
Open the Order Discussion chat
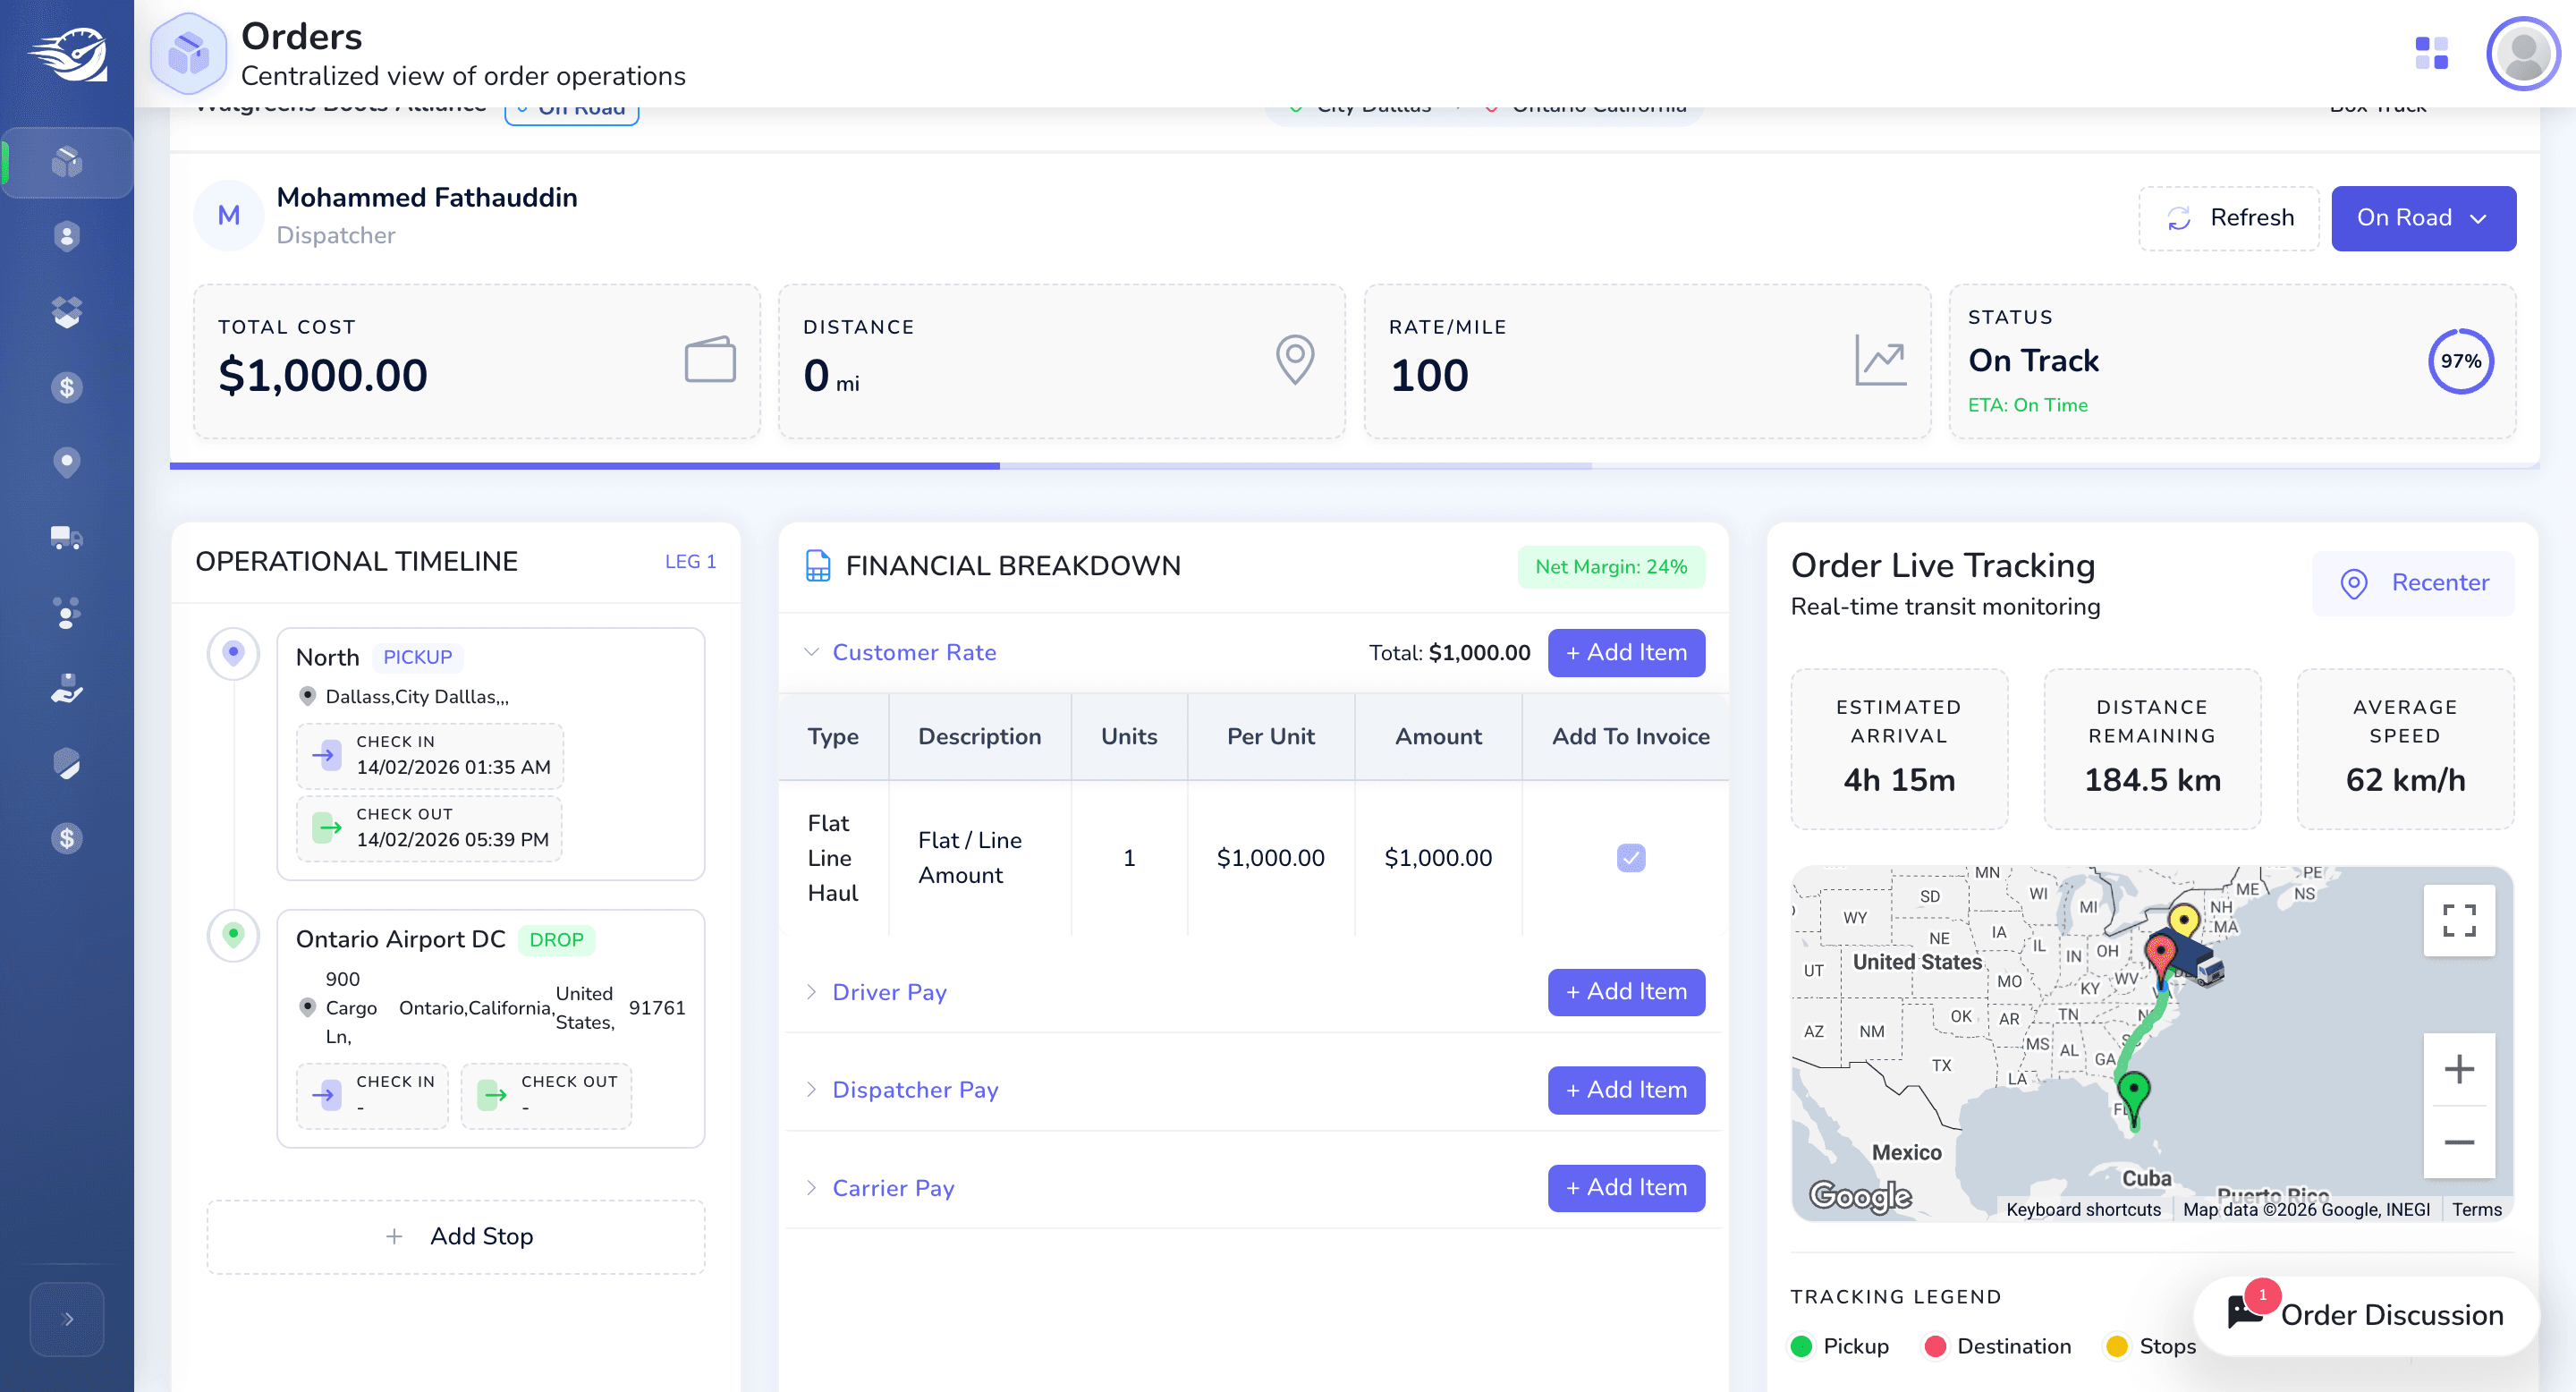pyautogui.click(x=2366, y=1315)
